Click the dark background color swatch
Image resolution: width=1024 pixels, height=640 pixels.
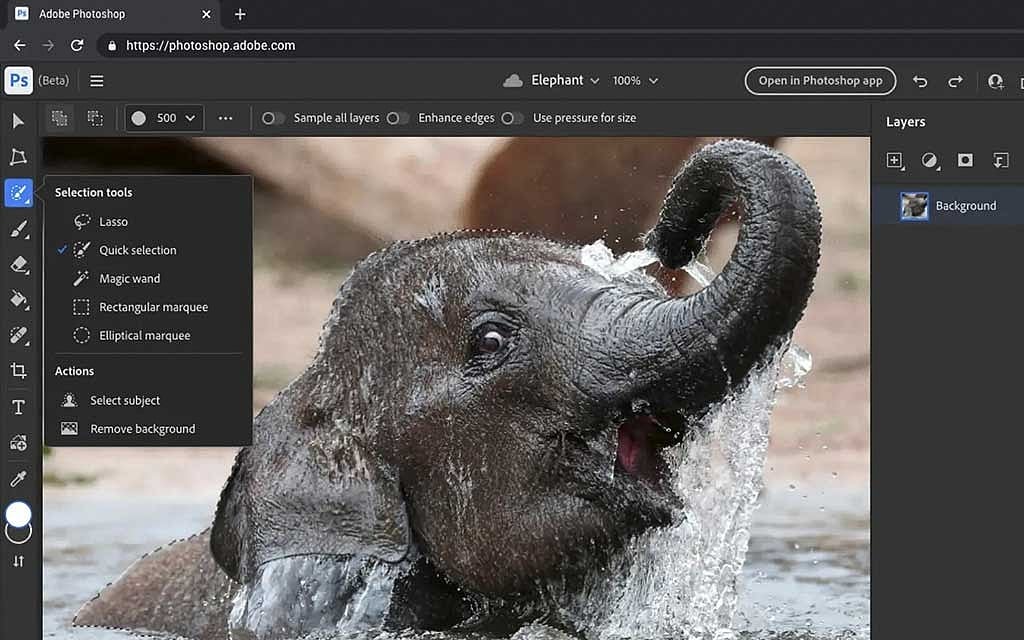pos(18,536)
